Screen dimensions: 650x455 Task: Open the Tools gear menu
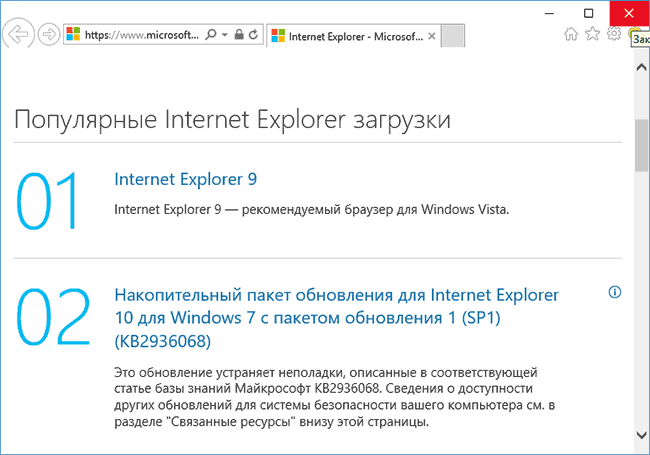(614, 34)
